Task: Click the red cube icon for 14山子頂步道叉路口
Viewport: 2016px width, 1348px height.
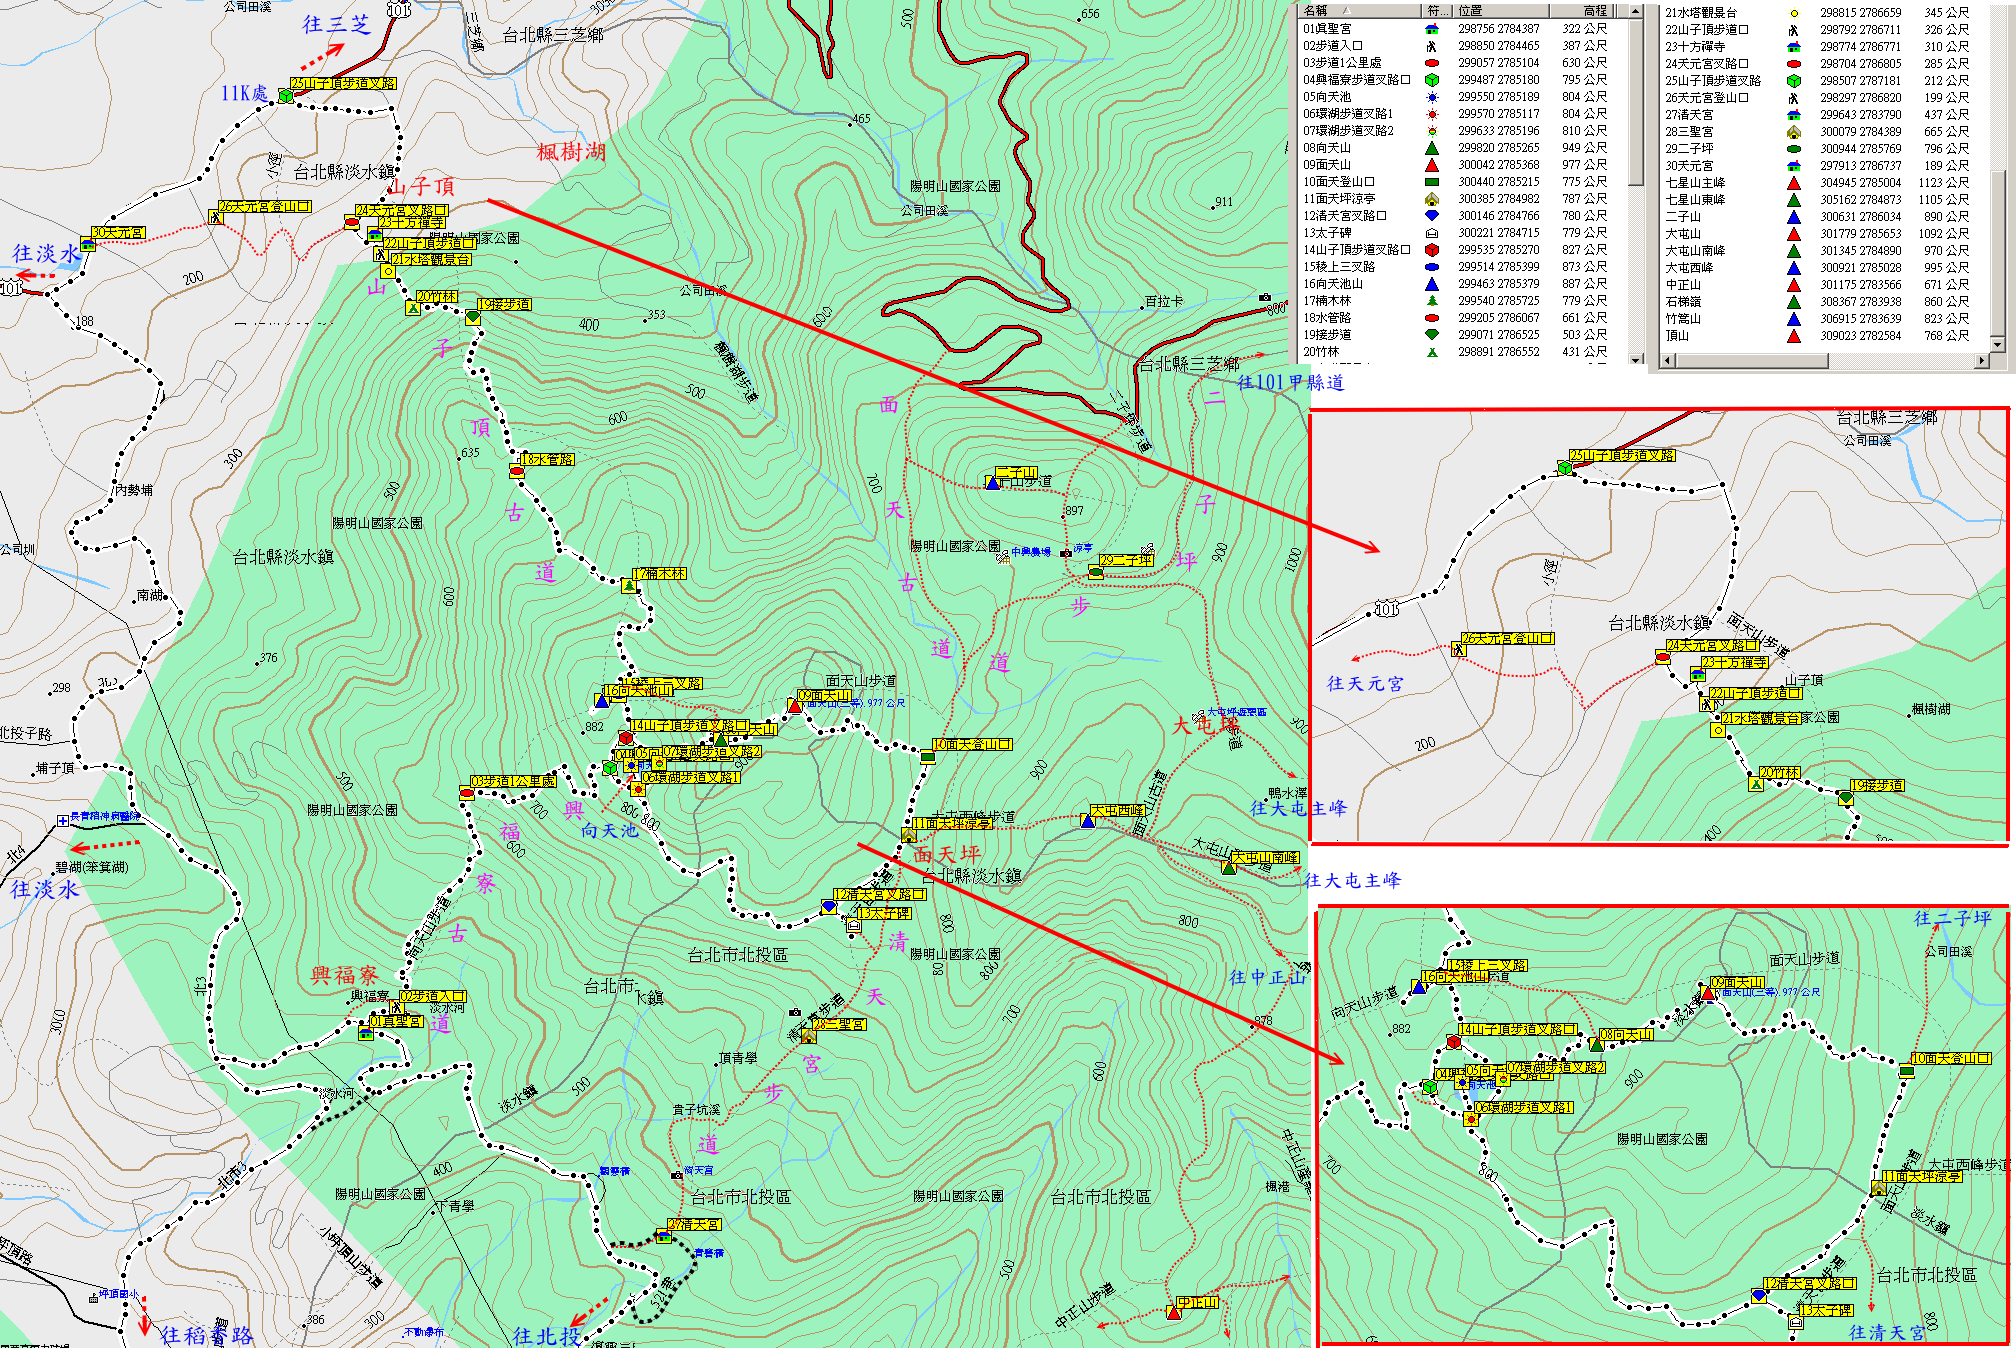Action: (x=1431, y=250)
